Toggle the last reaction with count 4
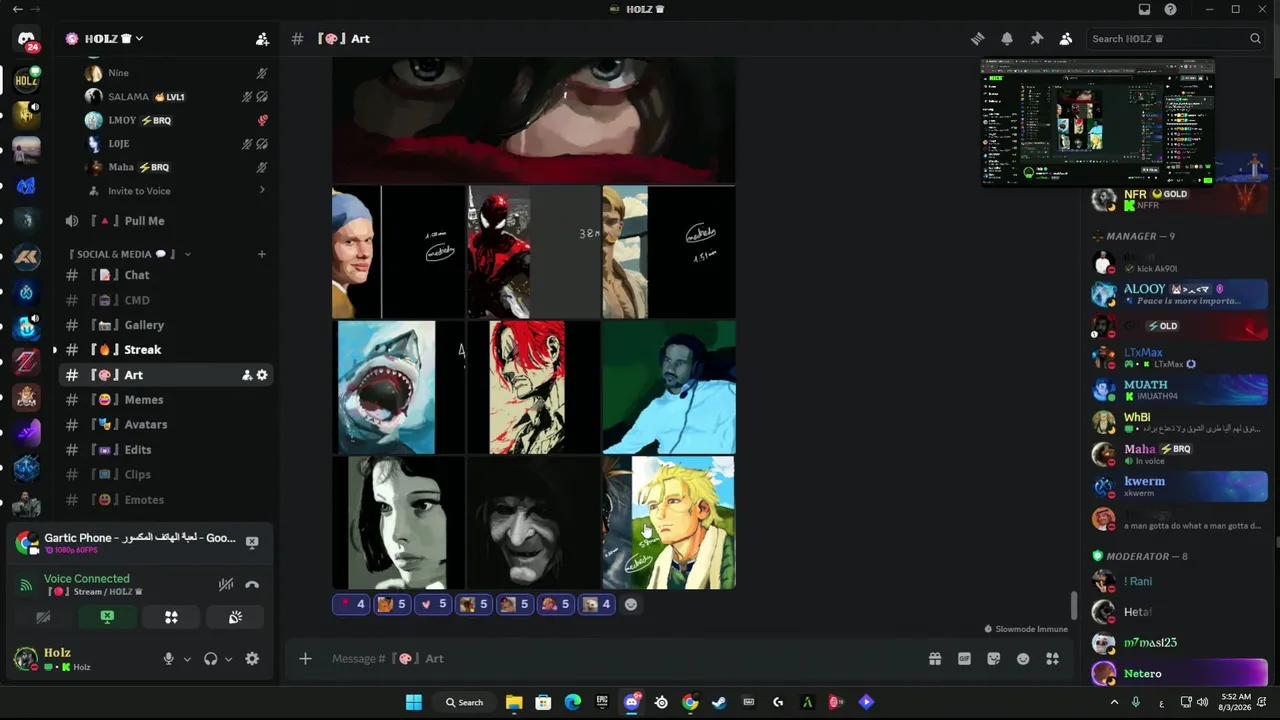 click(x=597, y=604)
